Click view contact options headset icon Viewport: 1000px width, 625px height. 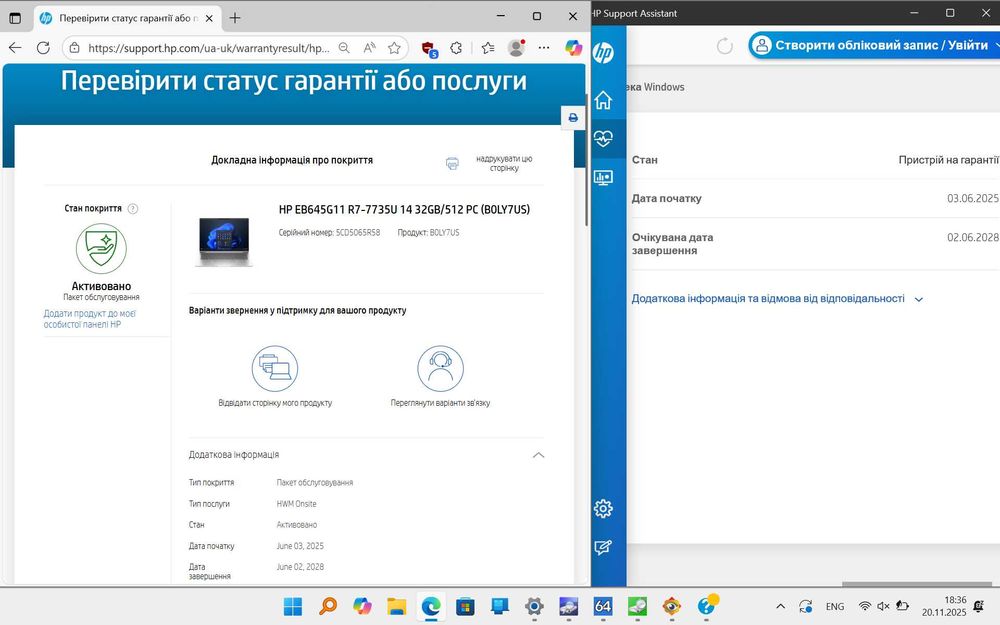(440, 369)
